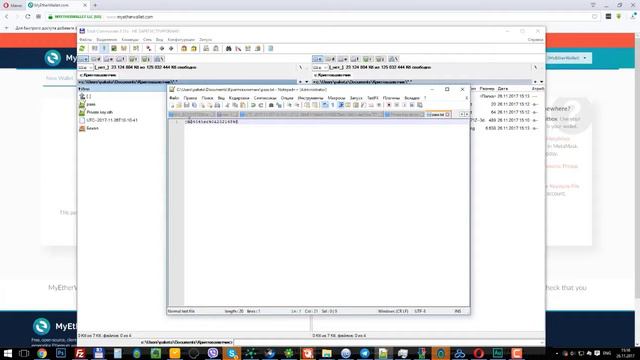Viewport: 640px width, 360px height.
Task: Search files with Total Commander binoculars icon
Action: (229, 49)
